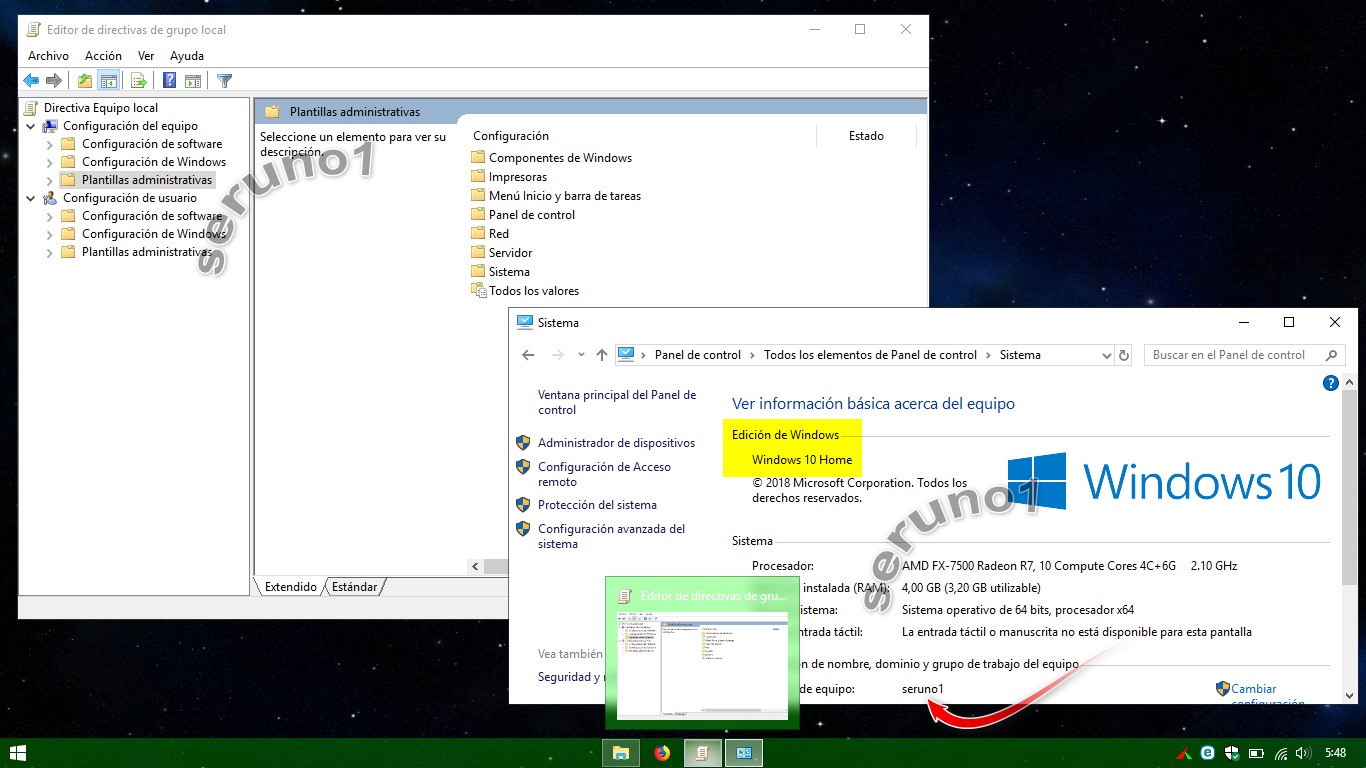Click the Export list toolbar icon
Image resolution: width=1366 pixels, height=768 pixels.
click(139, 81)
